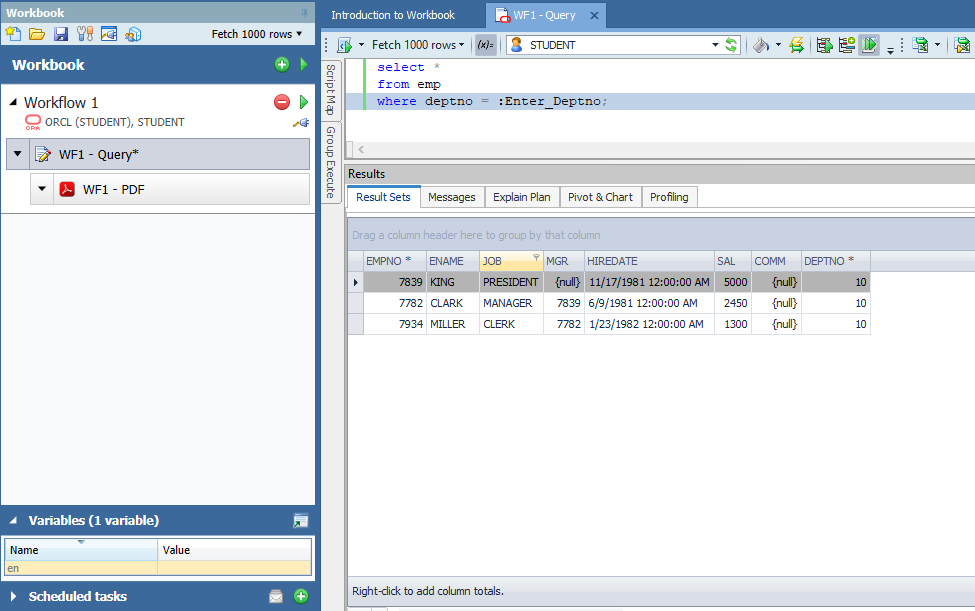Open a workbook with the folder icon

point(37,34)
